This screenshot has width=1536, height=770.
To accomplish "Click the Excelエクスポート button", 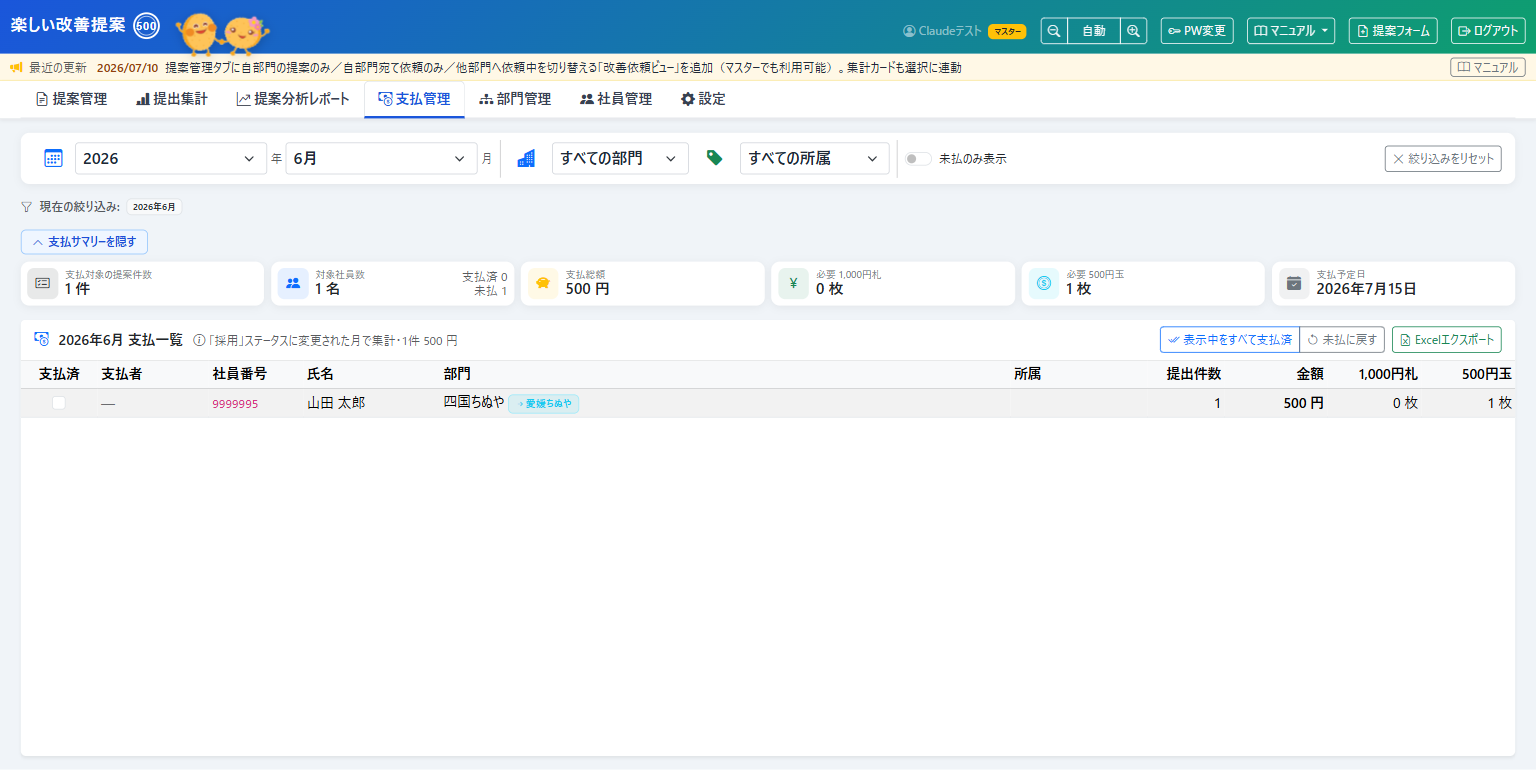I will tap(1446, 340).
